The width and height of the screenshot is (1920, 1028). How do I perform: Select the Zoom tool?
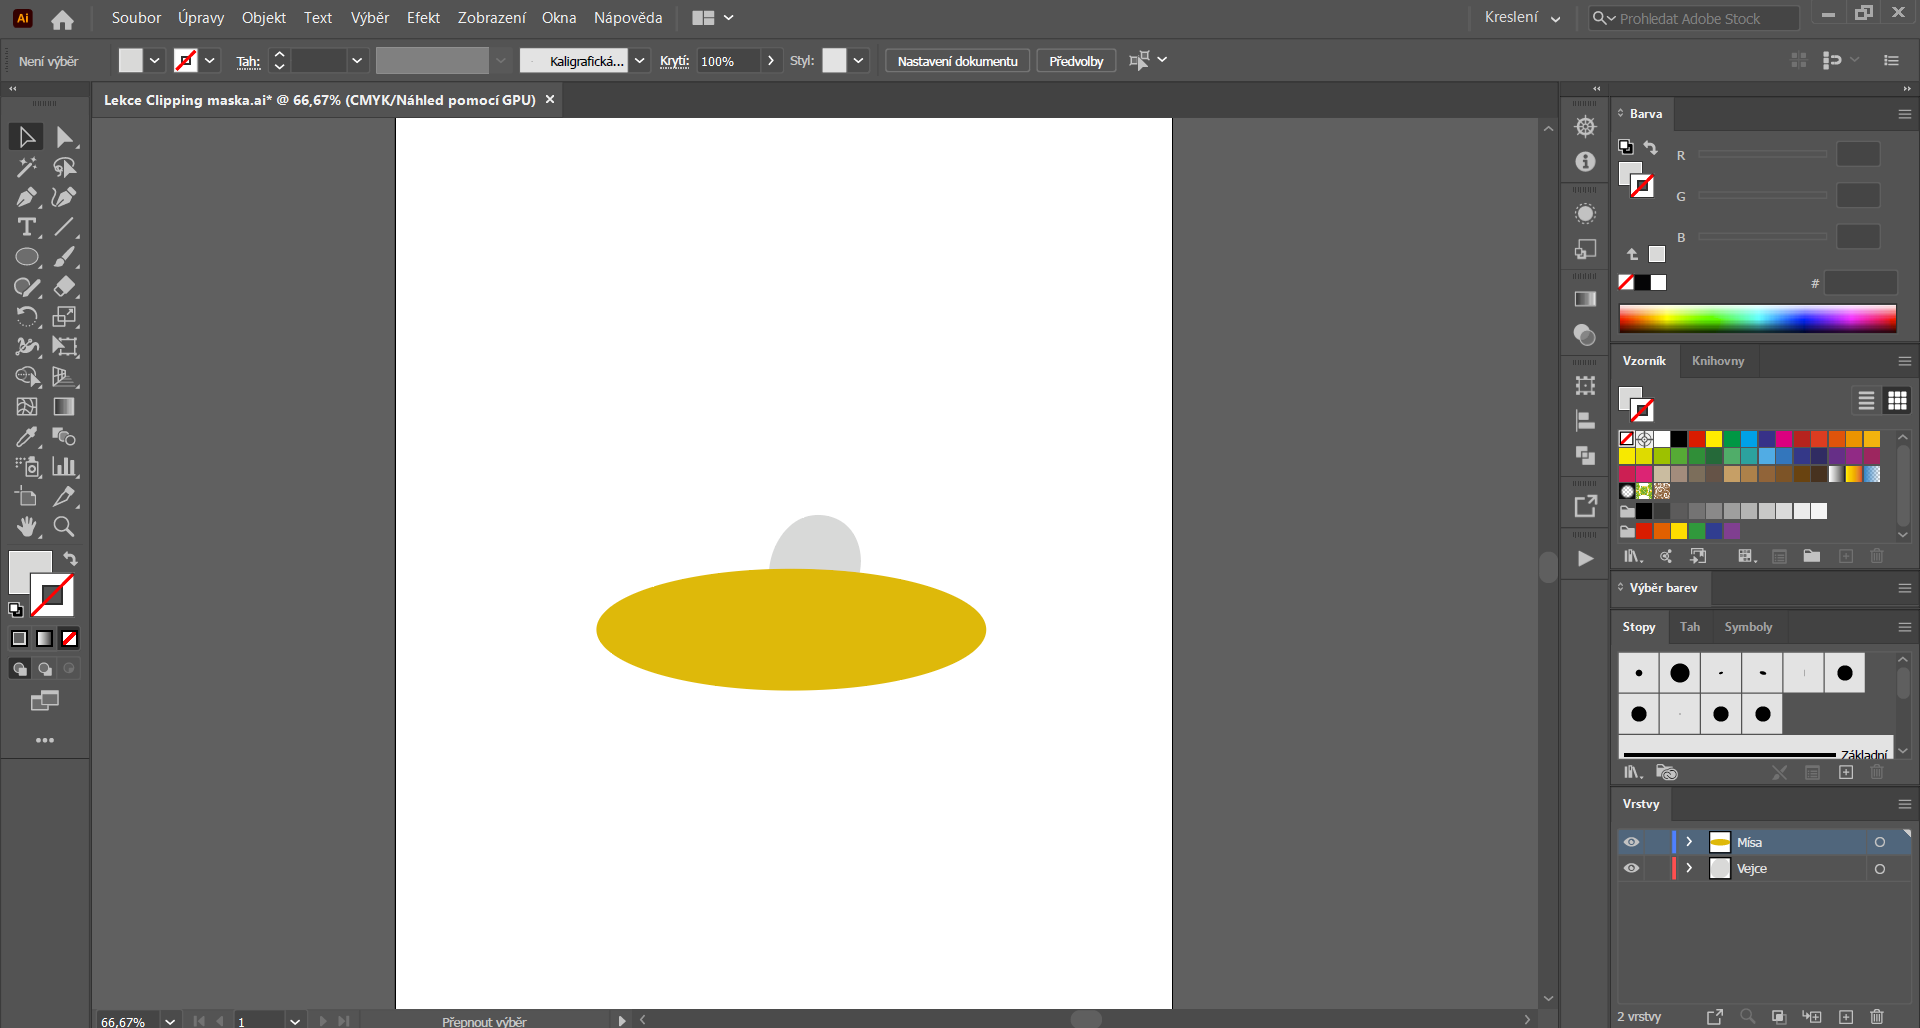(63, 527)
